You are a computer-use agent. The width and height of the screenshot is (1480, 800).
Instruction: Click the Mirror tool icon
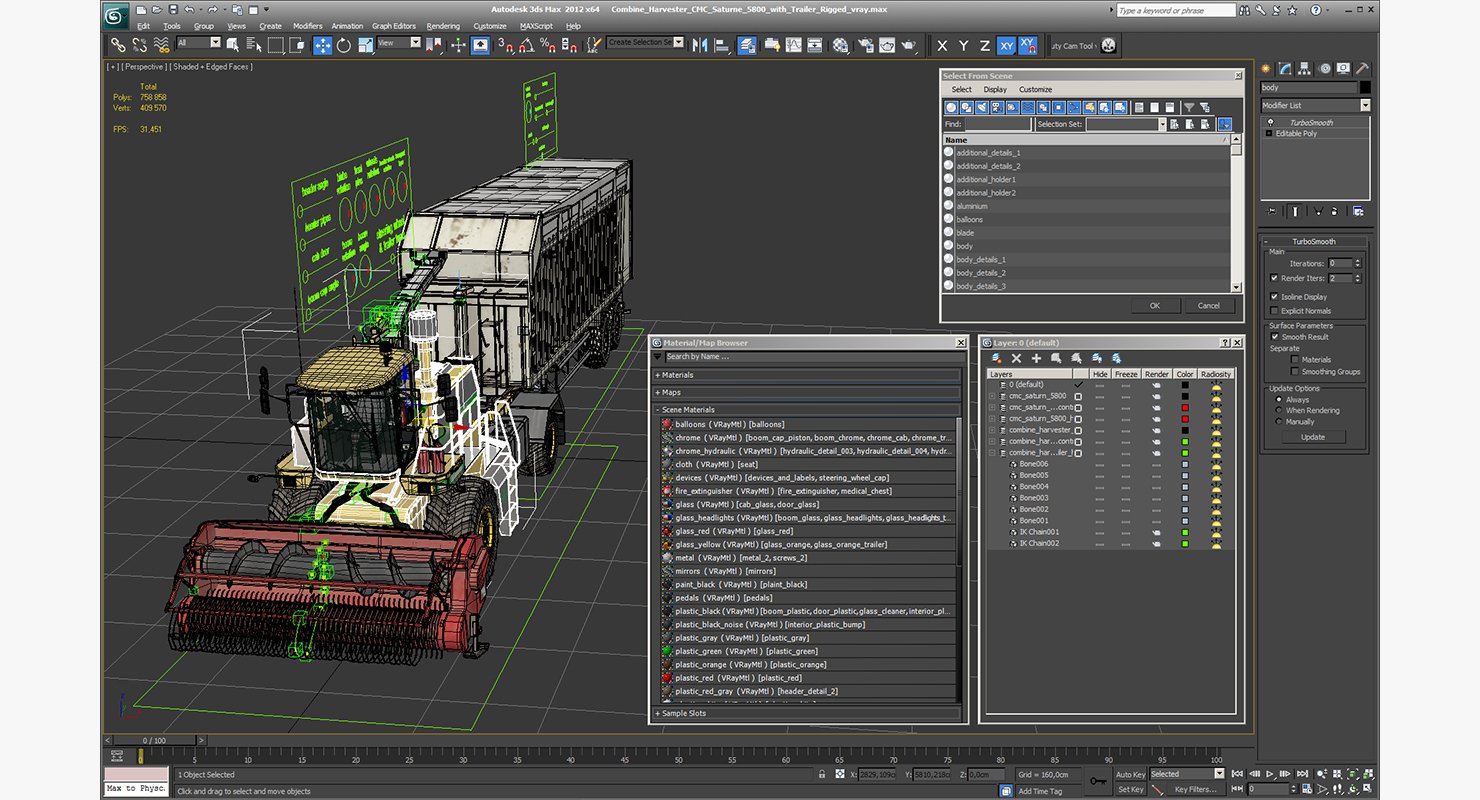coord(700,45)
